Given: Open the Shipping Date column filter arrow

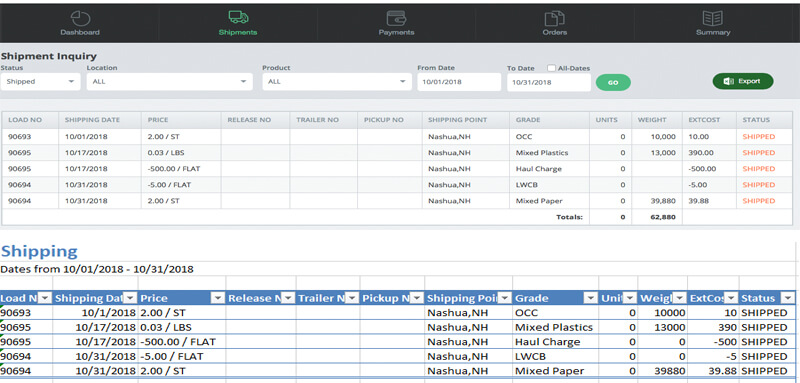Looking at the screenshot, I should [131, 298].
